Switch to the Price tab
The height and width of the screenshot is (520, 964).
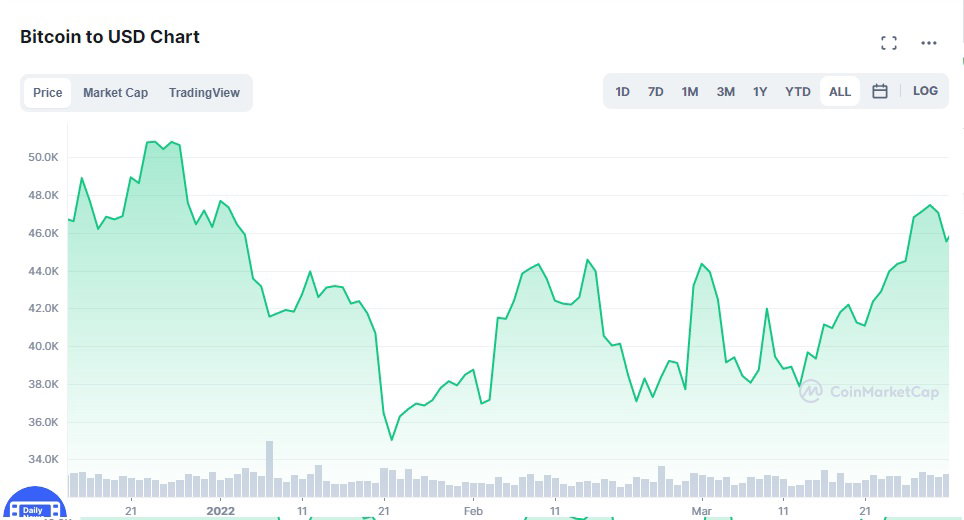pos(47,93)
